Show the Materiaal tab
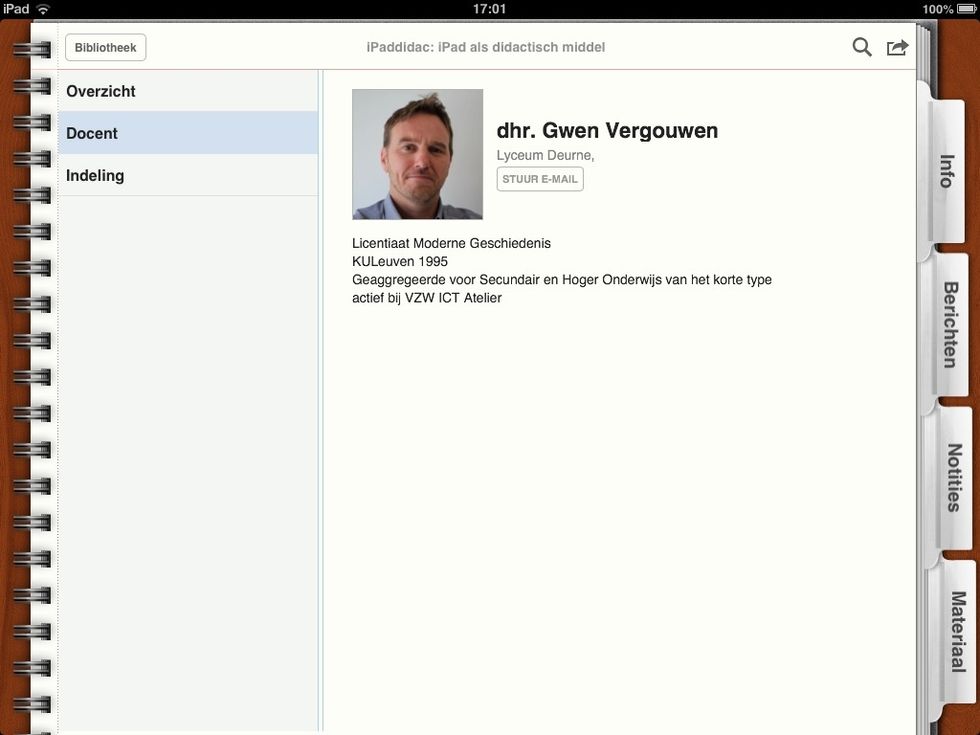Image resolution: width=980 pixels, height=735 pixels. click(x=957, y=630)
